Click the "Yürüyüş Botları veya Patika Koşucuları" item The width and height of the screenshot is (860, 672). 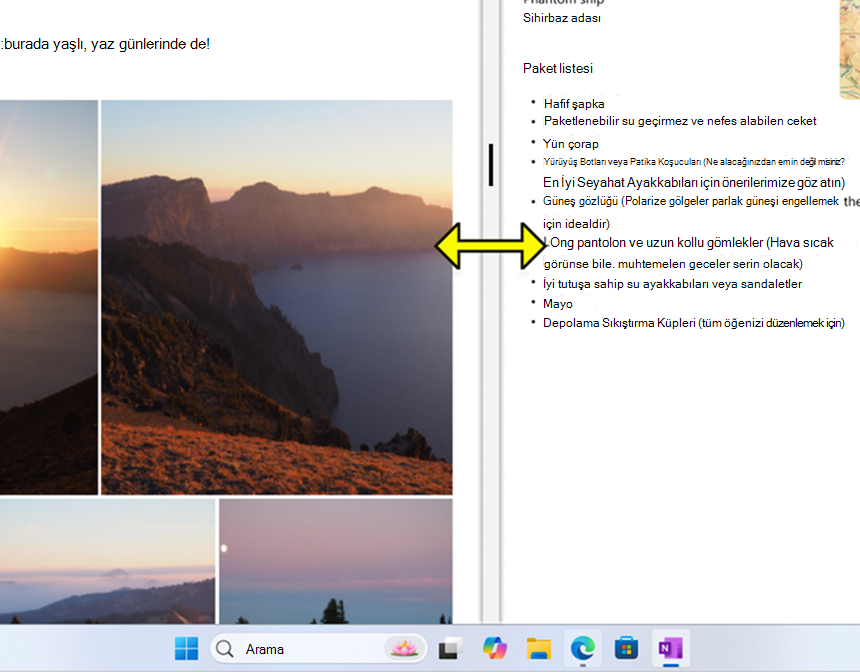[x=694, y=162]
